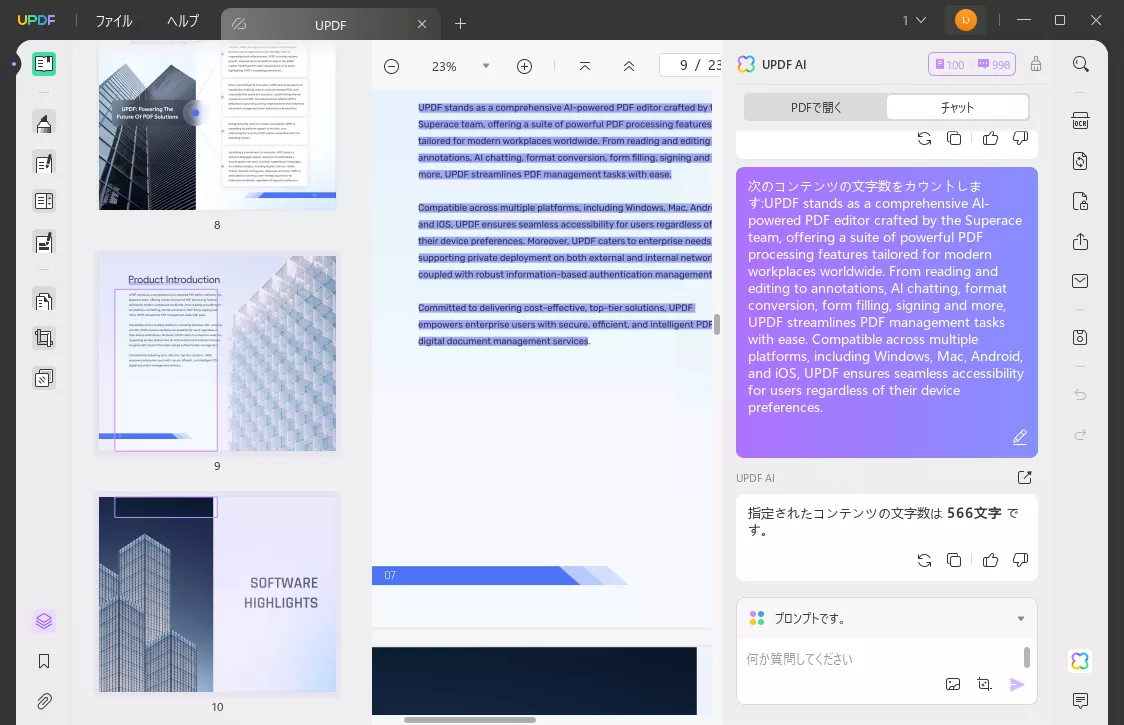
Task: Share the file via upload icon
Action: [x=1080, y=242]
